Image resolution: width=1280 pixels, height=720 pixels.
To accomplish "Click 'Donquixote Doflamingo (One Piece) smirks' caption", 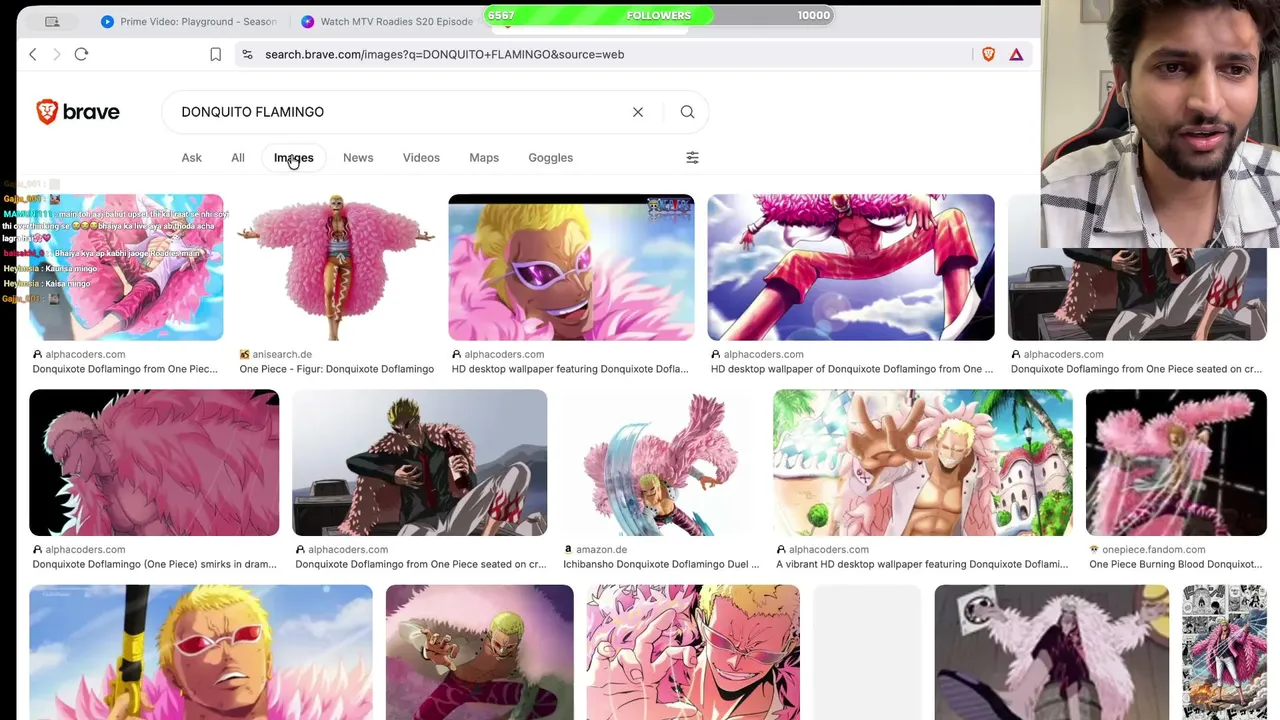I will click(x=154, y=564).
